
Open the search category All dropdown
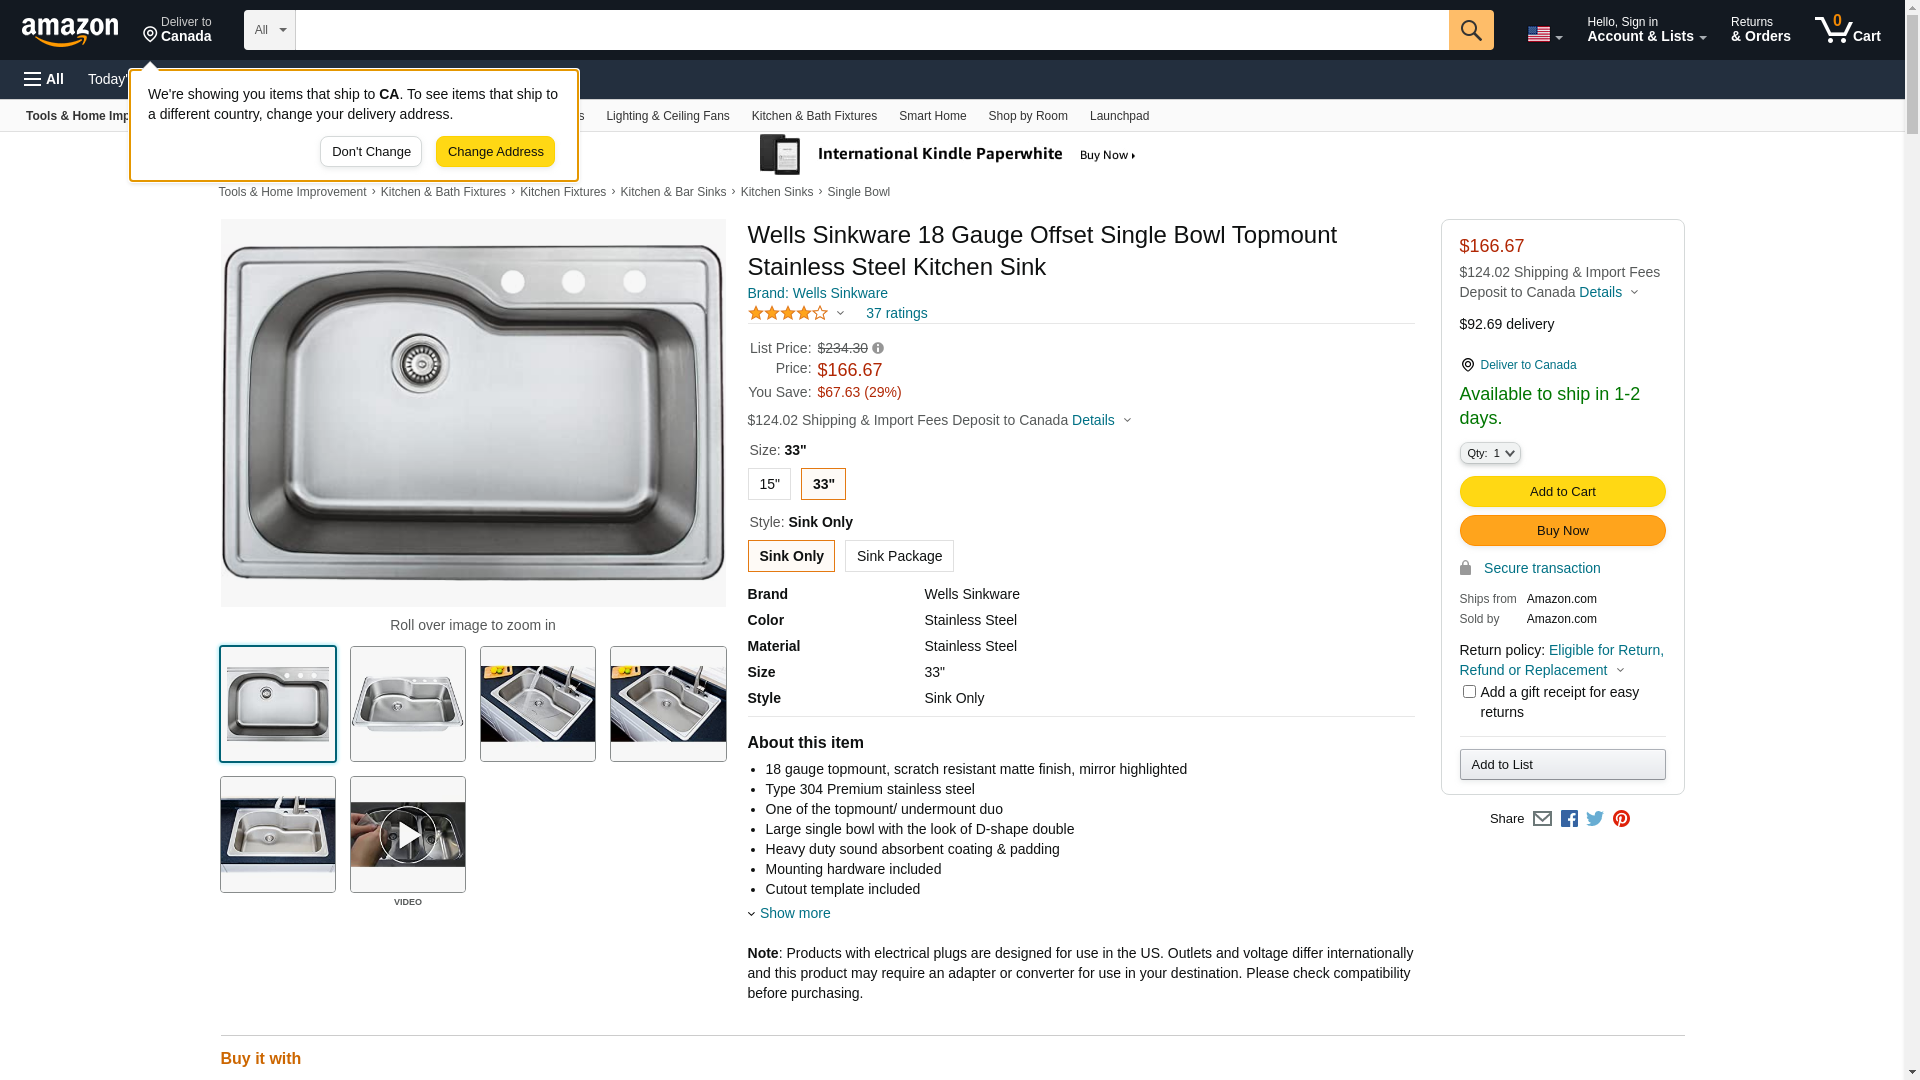click(270, 30)
